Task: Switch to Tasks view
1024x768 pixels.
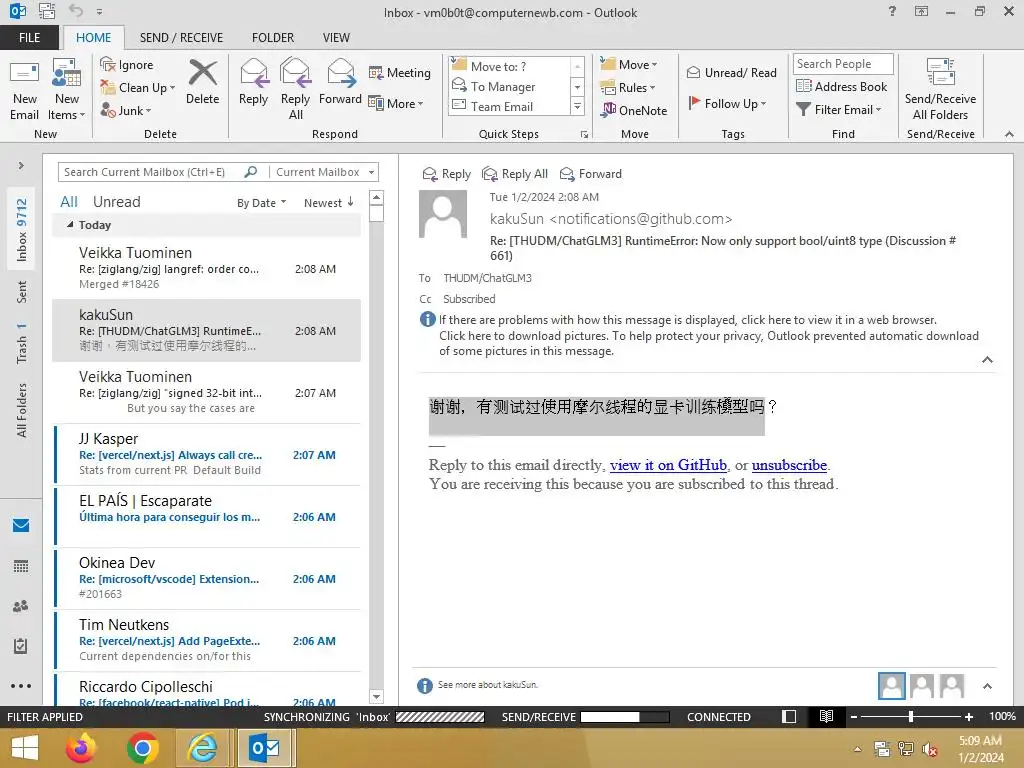Action: 21,646
